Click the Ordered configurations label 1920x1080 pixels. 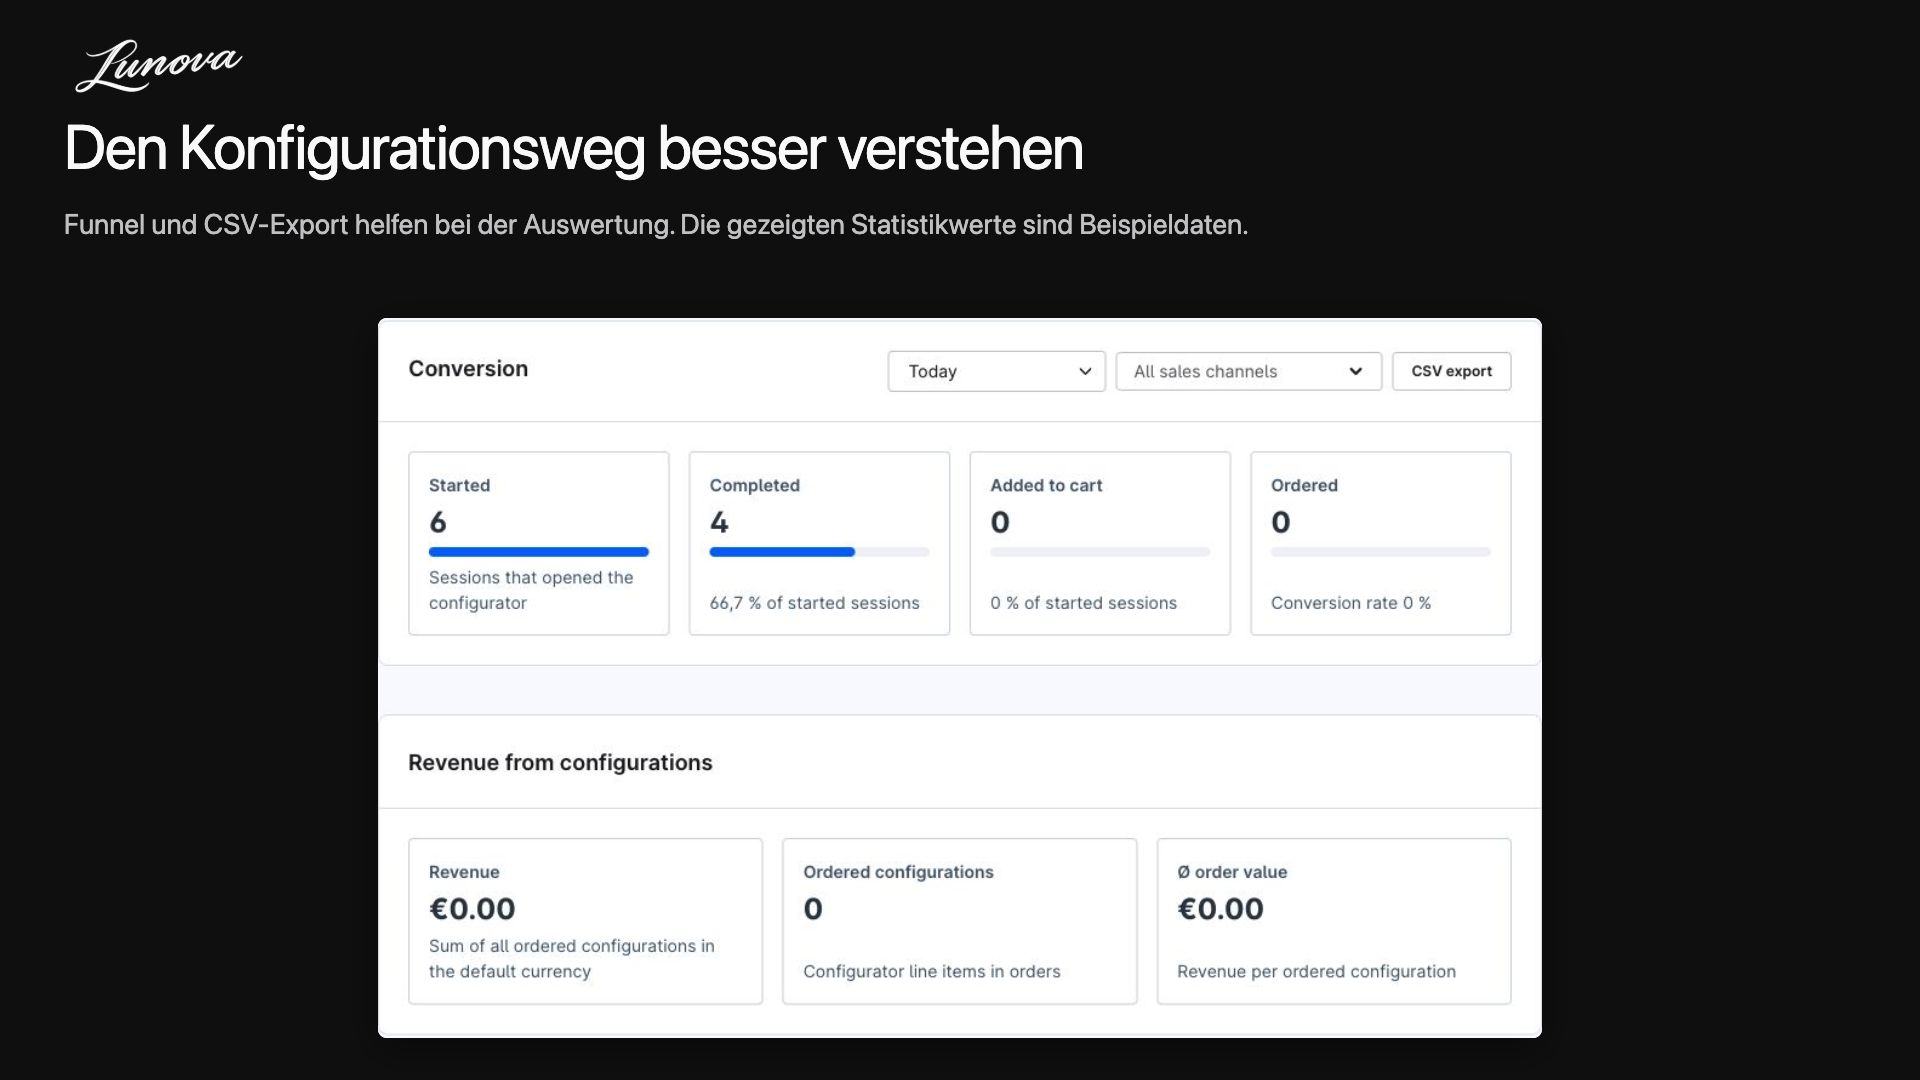(898, 872)
